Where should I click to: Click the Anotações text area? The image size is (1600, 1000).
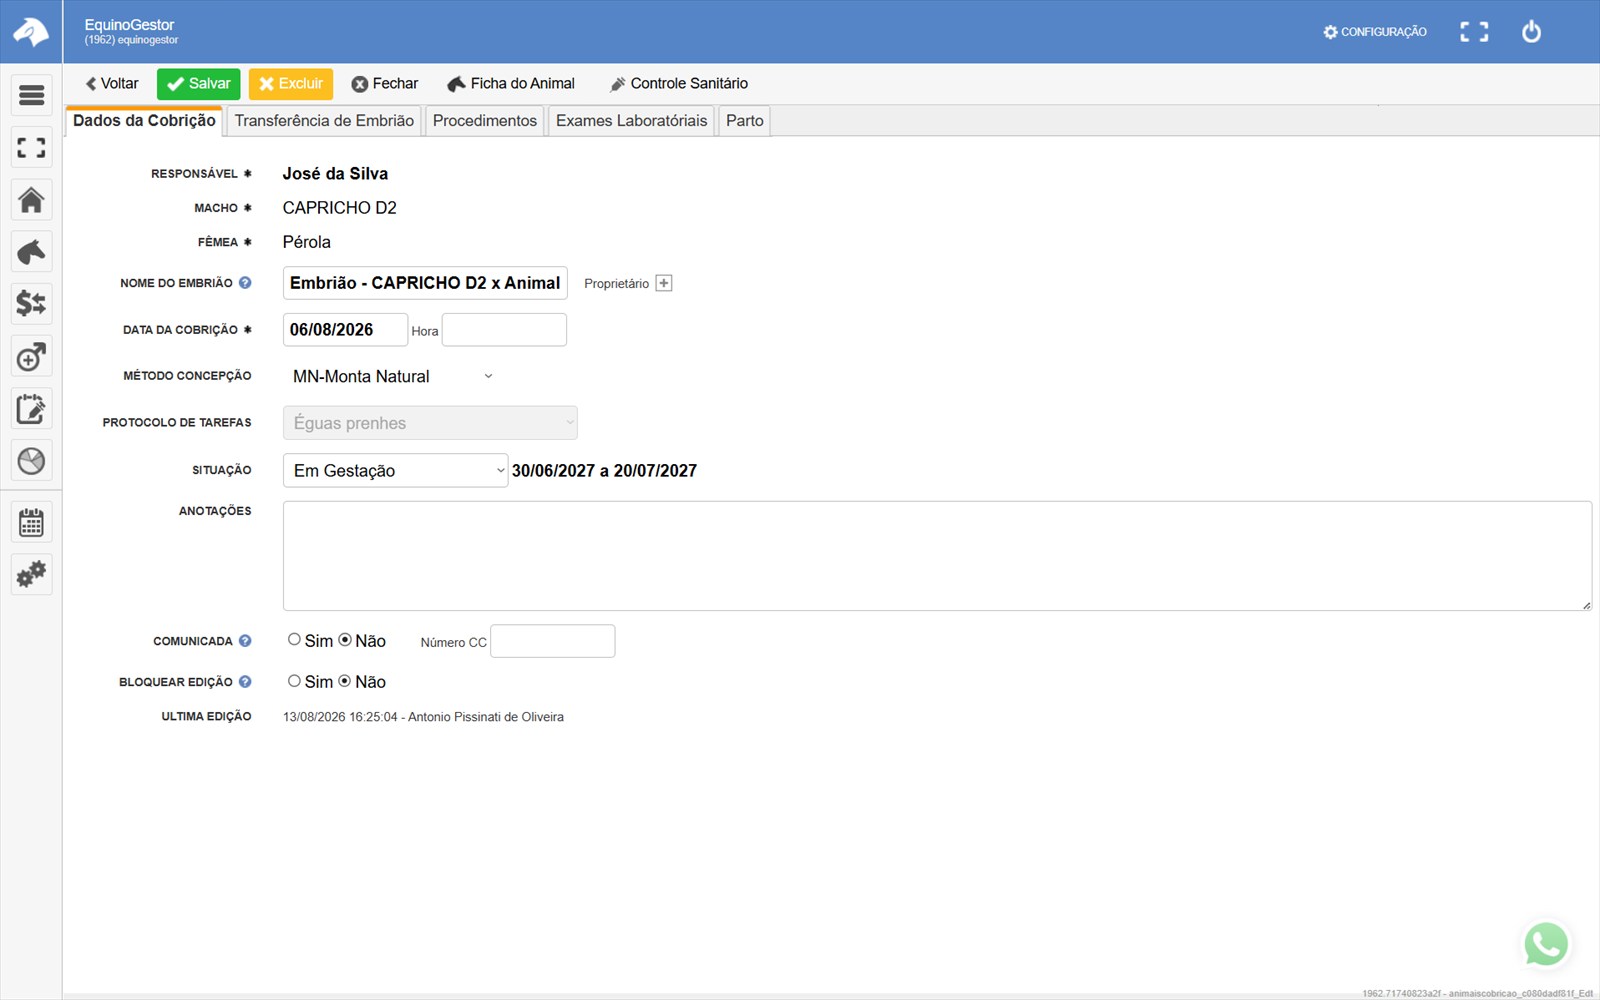pyautogui.click(x=937, y=556)
